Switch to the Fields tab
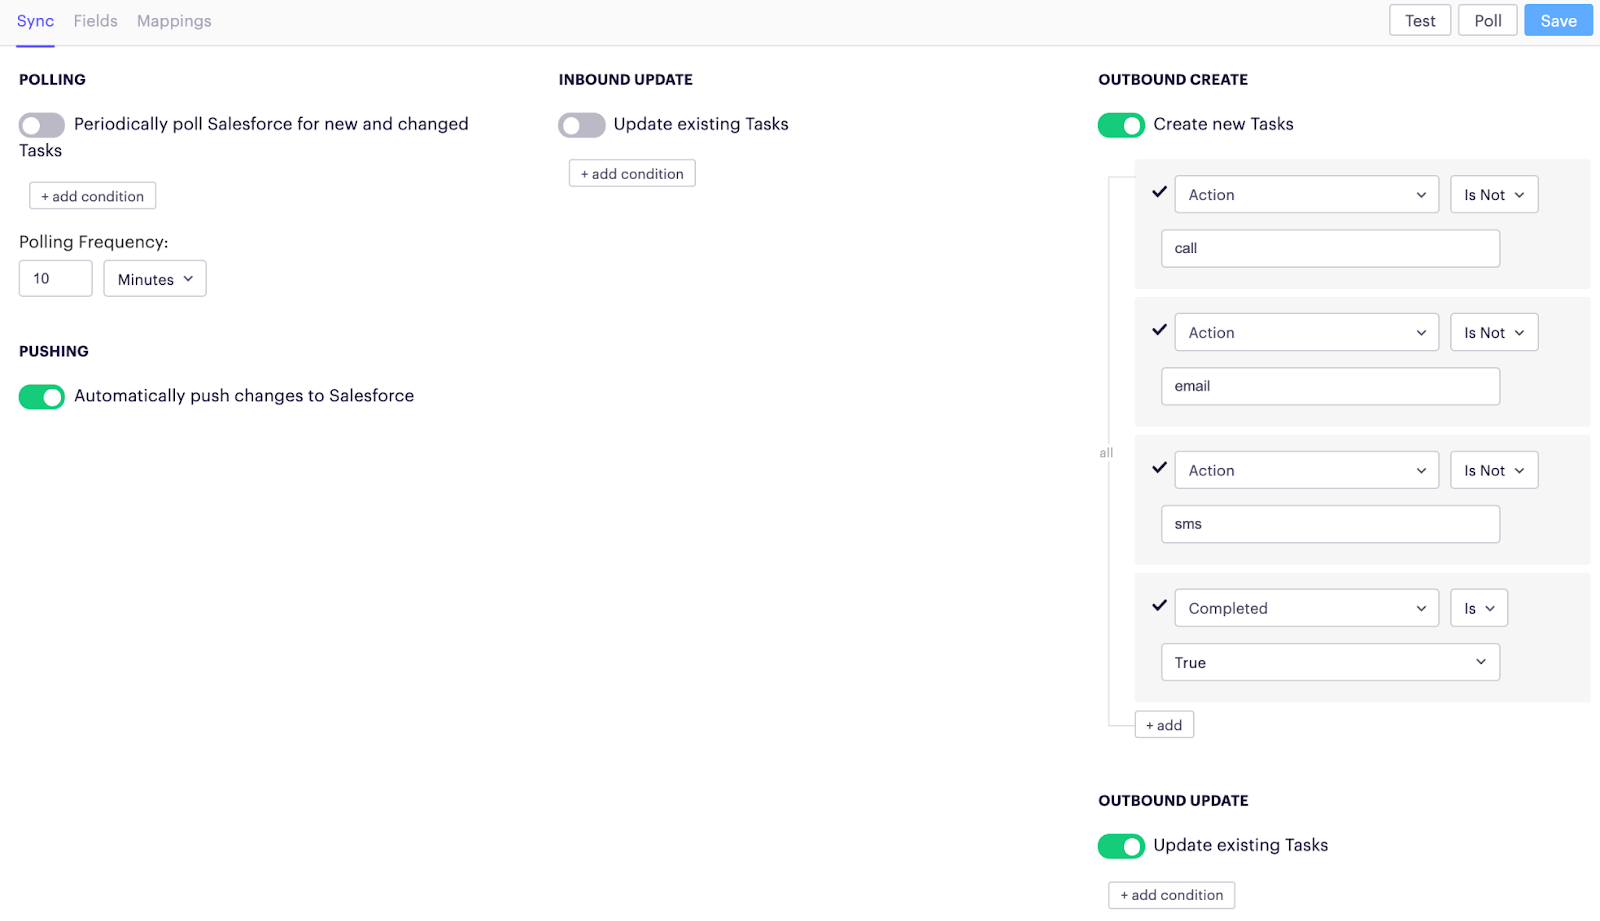Image resolution: width=1600 pixels, height=921 pixels. pyautogui.click(x=95, y=20)
